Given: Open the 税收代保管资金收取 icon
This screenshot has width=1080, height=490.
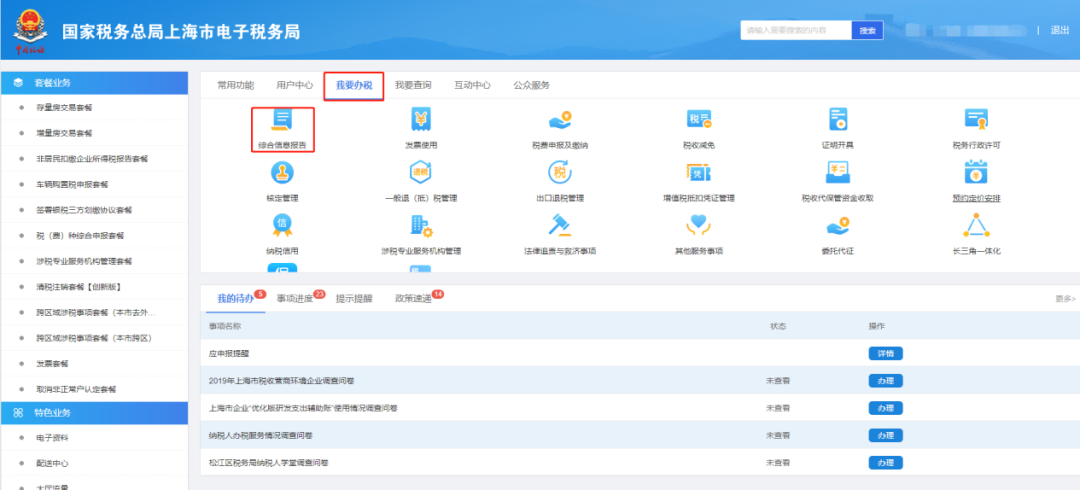Looking at the screenshot, I should (838, 172).
